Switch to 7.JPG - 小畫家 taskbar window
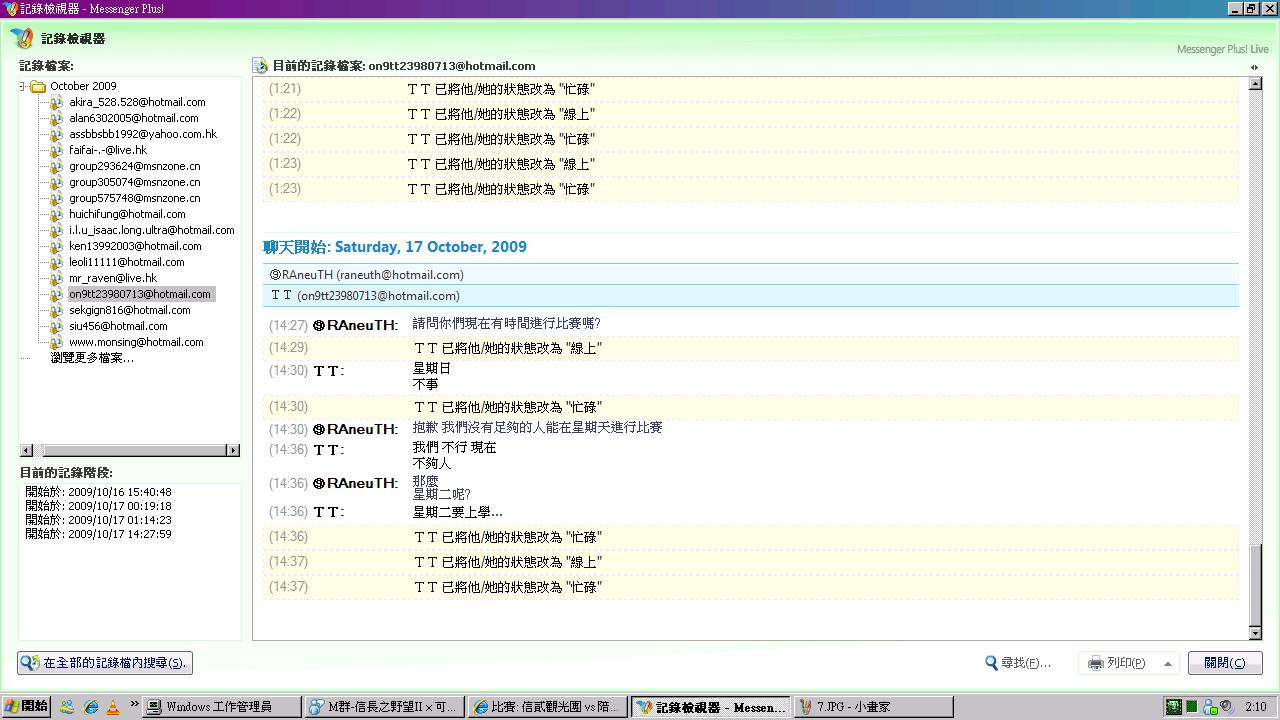Image resolution: width=1280 pixels, height=720 pixels. (x=872, y=707)
